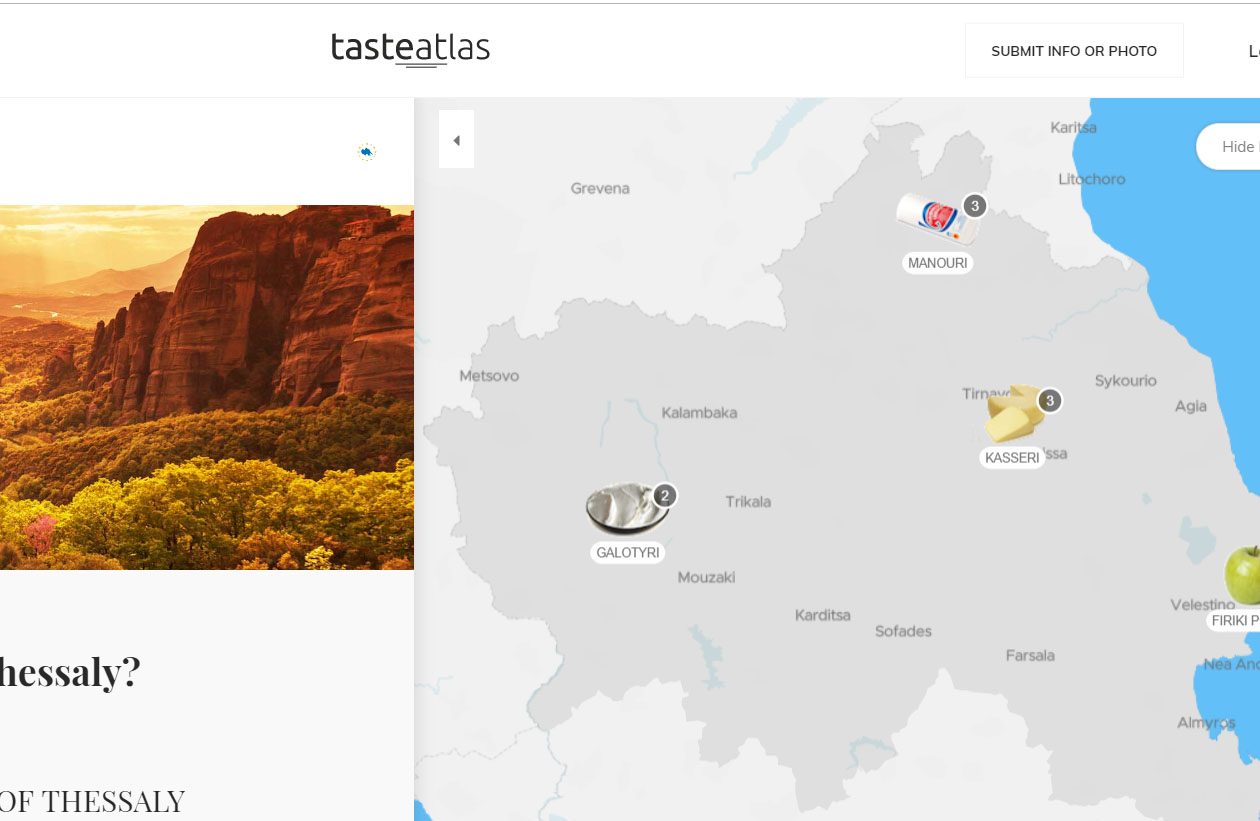
Task: Click Farsala town label on map
Action: [1030, 656]
